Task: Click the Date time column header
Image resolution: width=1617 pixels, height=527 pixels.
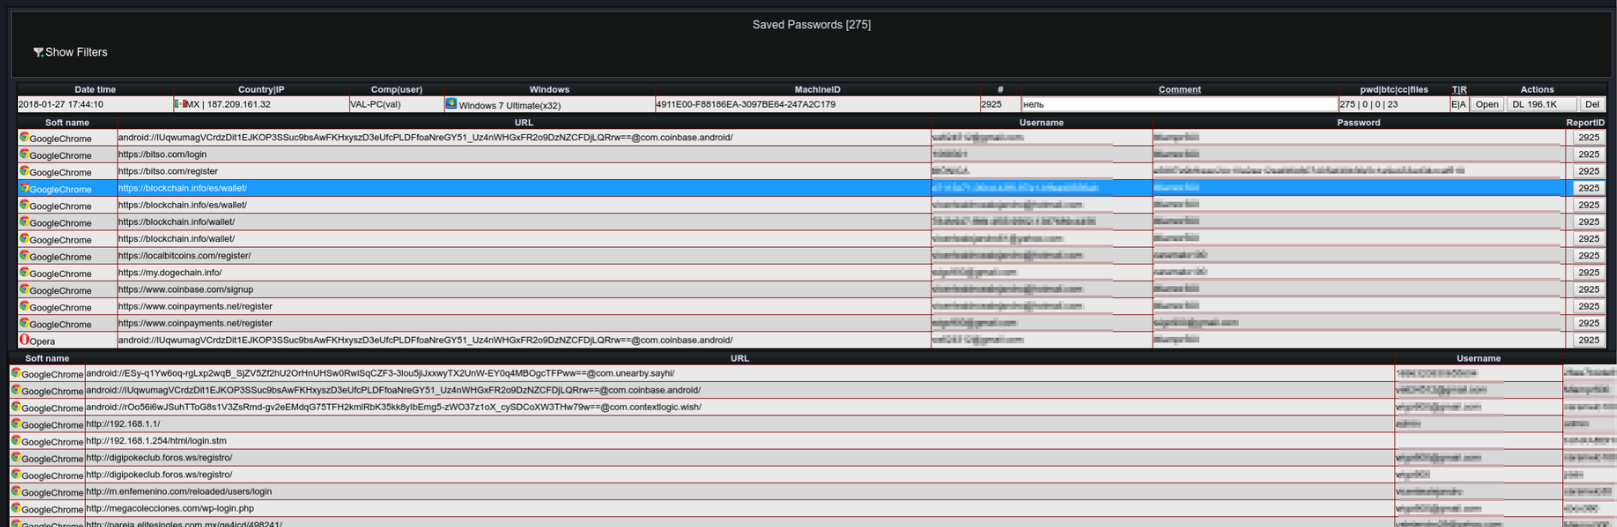Action: coord(95,90)
